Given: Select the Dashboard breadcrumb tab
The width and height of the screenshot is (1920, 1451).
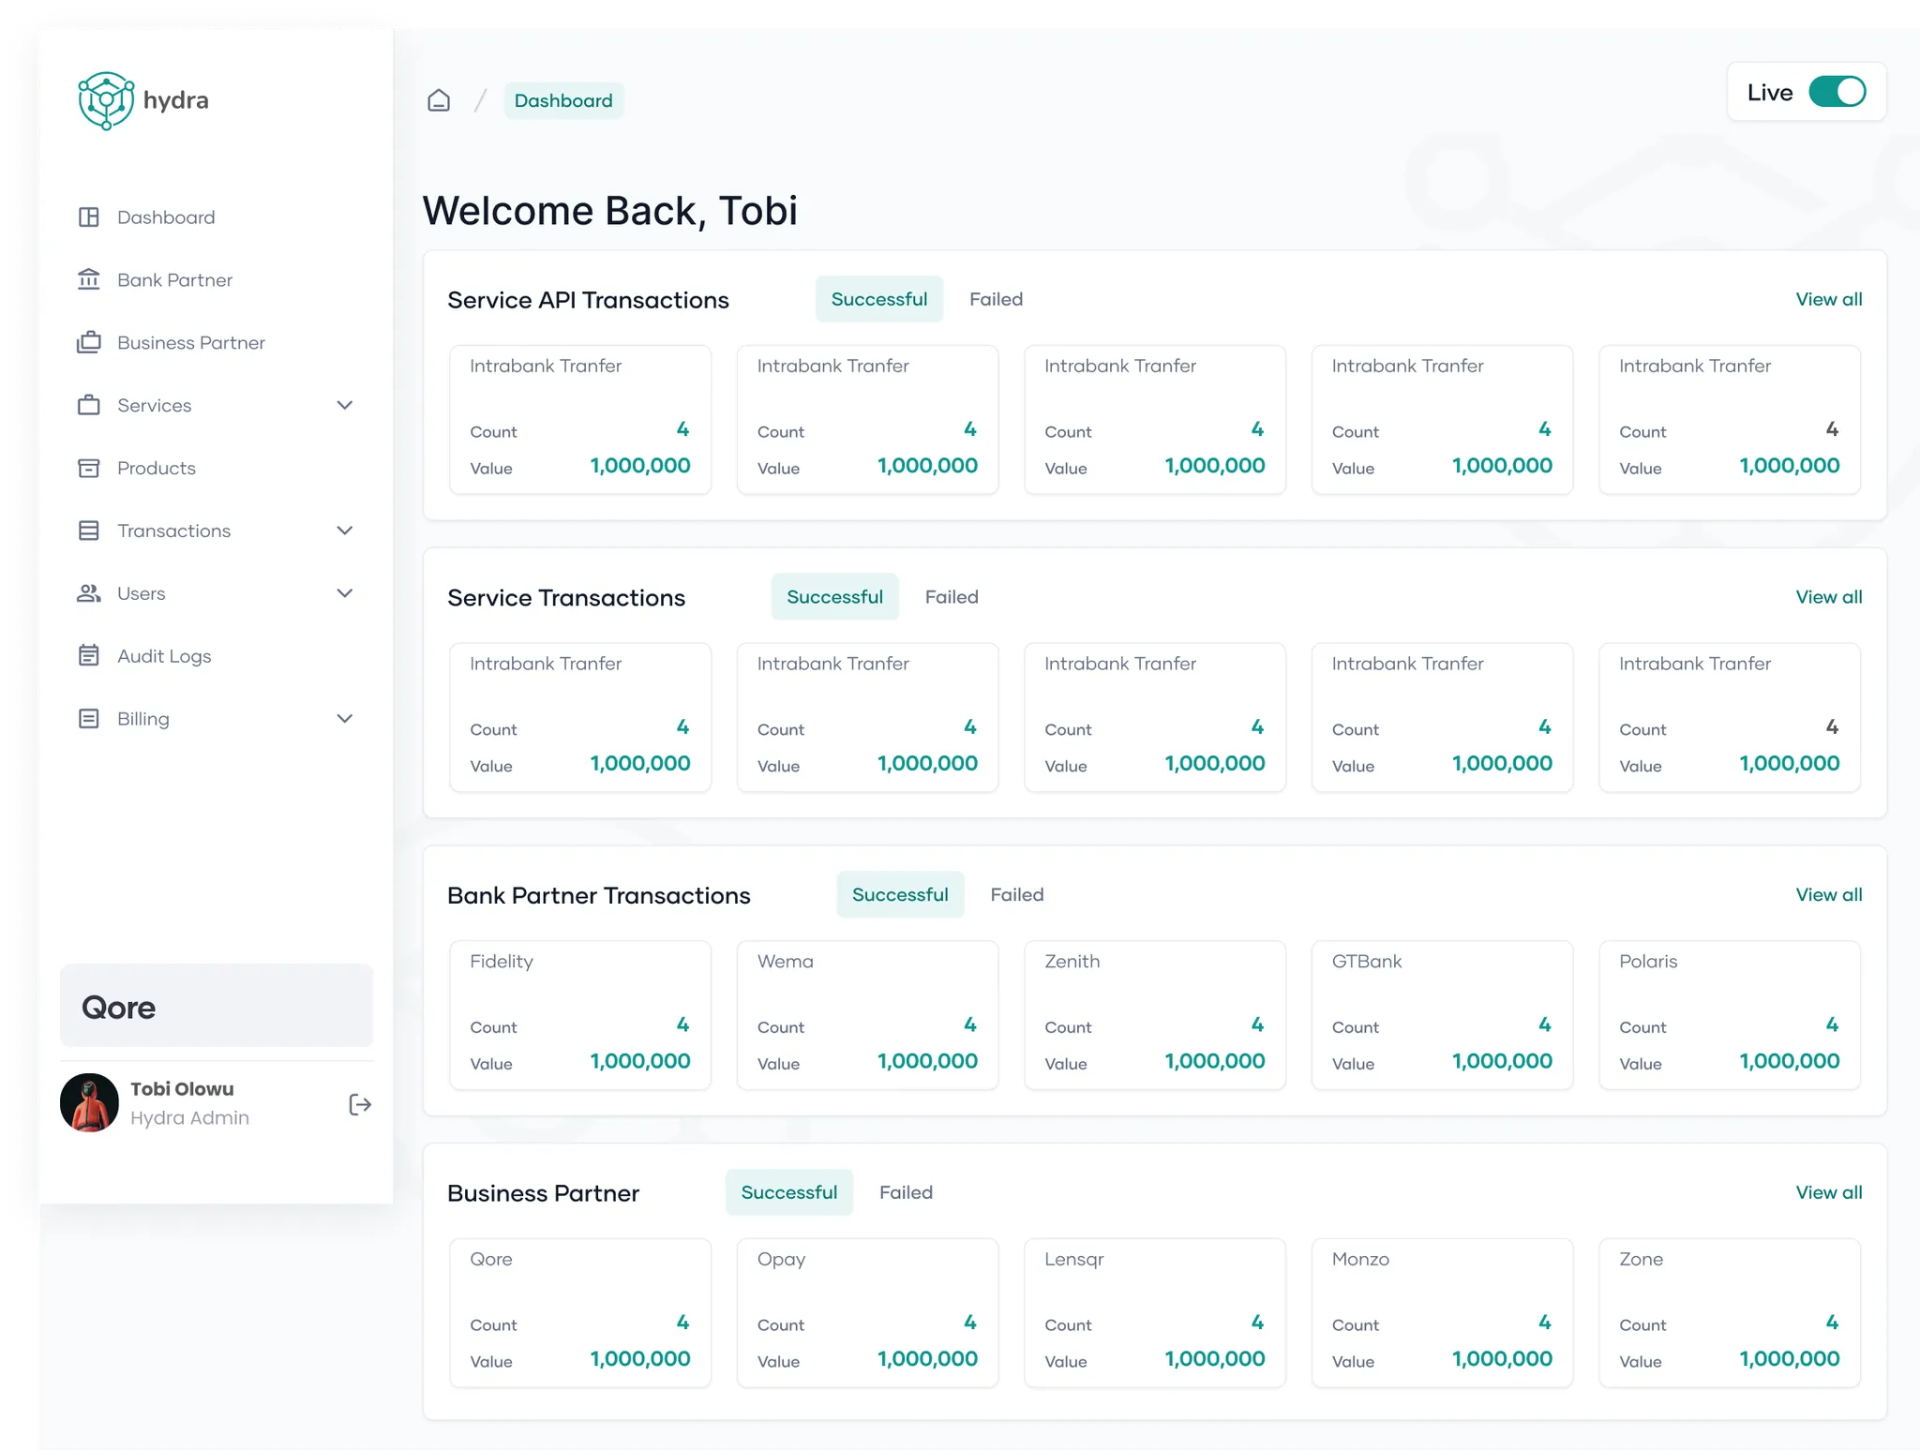Looking at the screenshot, I should click(563, 100).
